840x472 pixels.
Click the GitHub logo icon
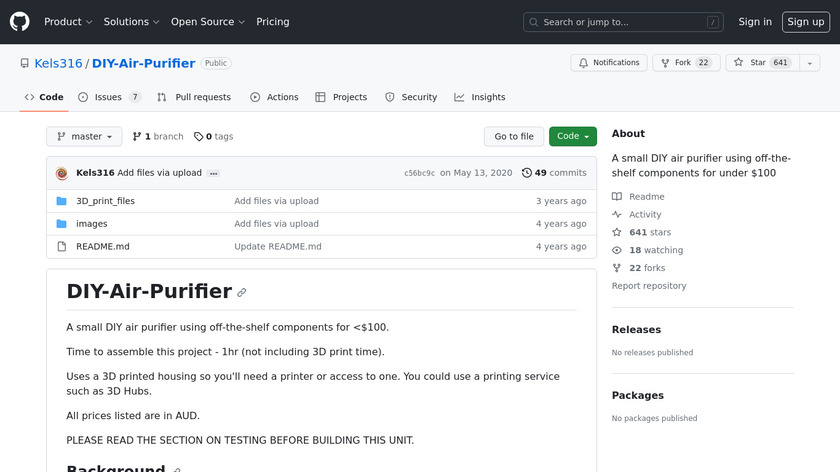(20, 22)
